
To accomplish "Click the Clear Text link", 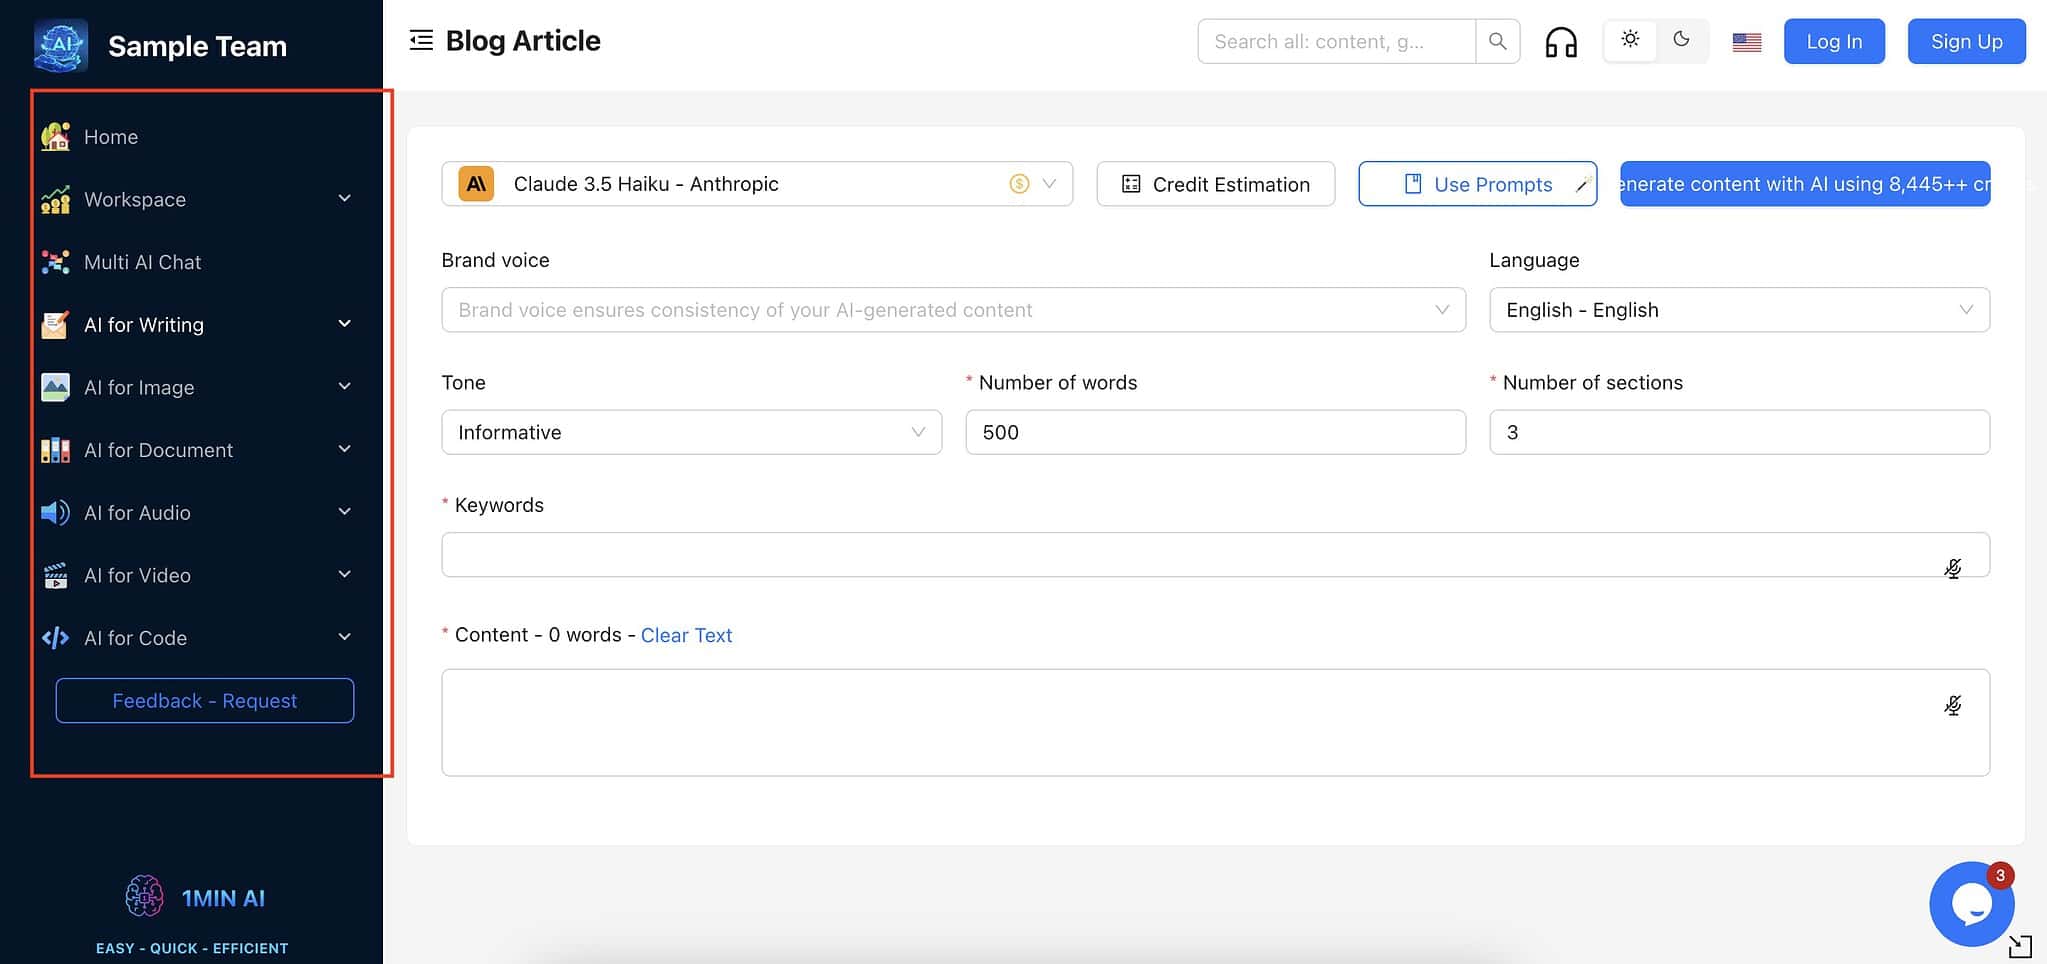I will (686, 635).
